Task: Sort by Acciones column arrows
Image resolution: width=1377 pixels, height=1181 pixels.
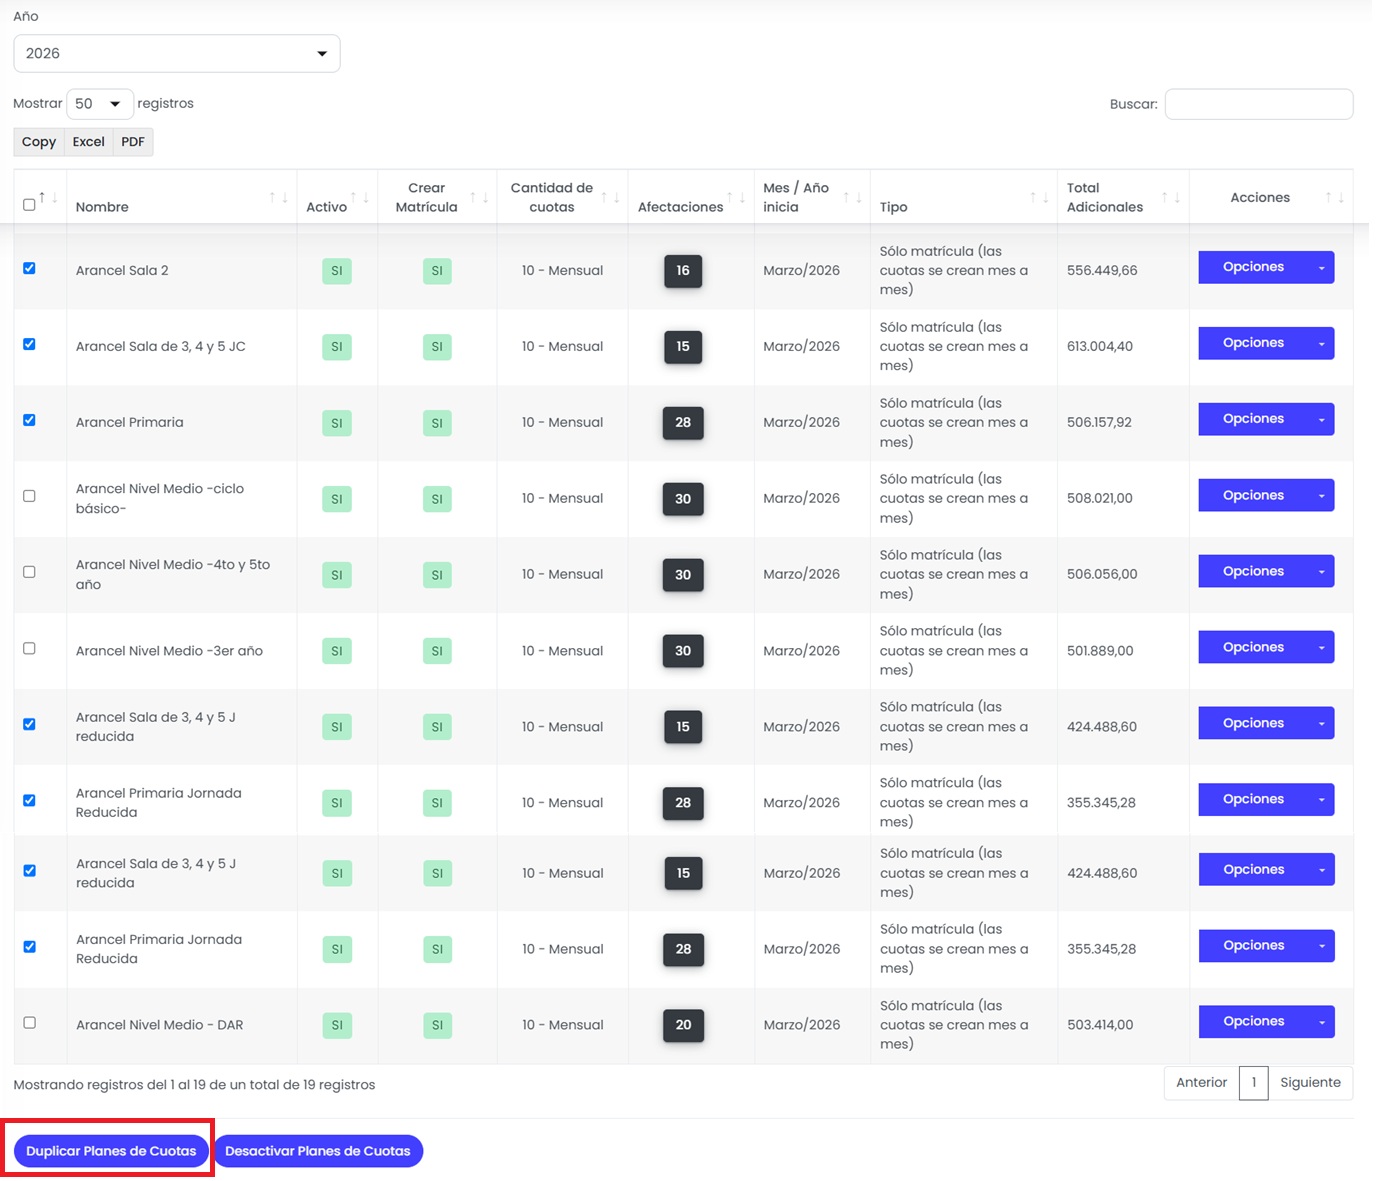Action: click(x=1335, y=198)
